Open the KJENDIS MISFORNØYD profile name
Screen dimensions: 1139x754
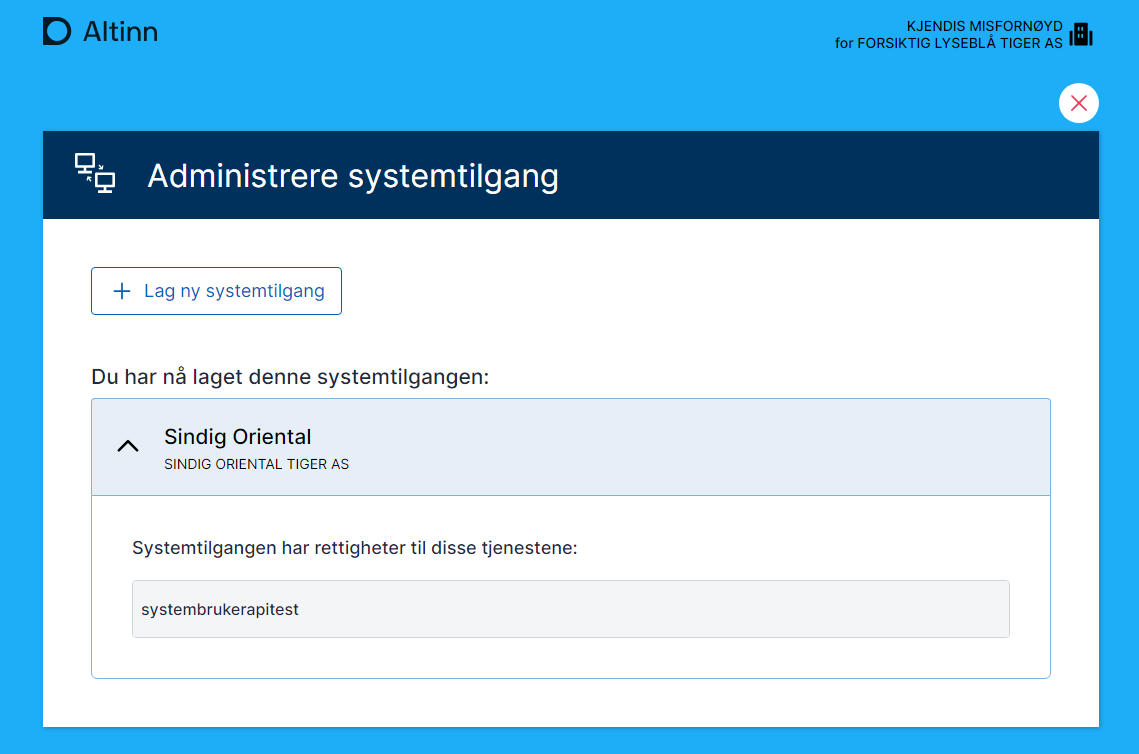[x=984, y=26]
